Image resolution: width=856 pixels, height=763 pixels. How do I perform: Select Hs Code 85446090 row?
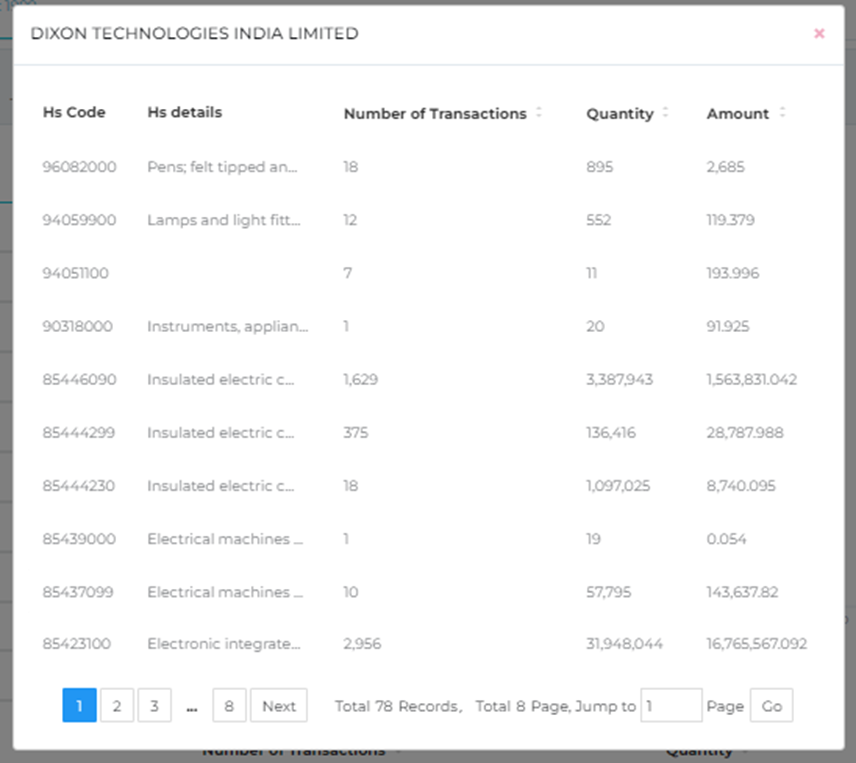click(79, 380)
